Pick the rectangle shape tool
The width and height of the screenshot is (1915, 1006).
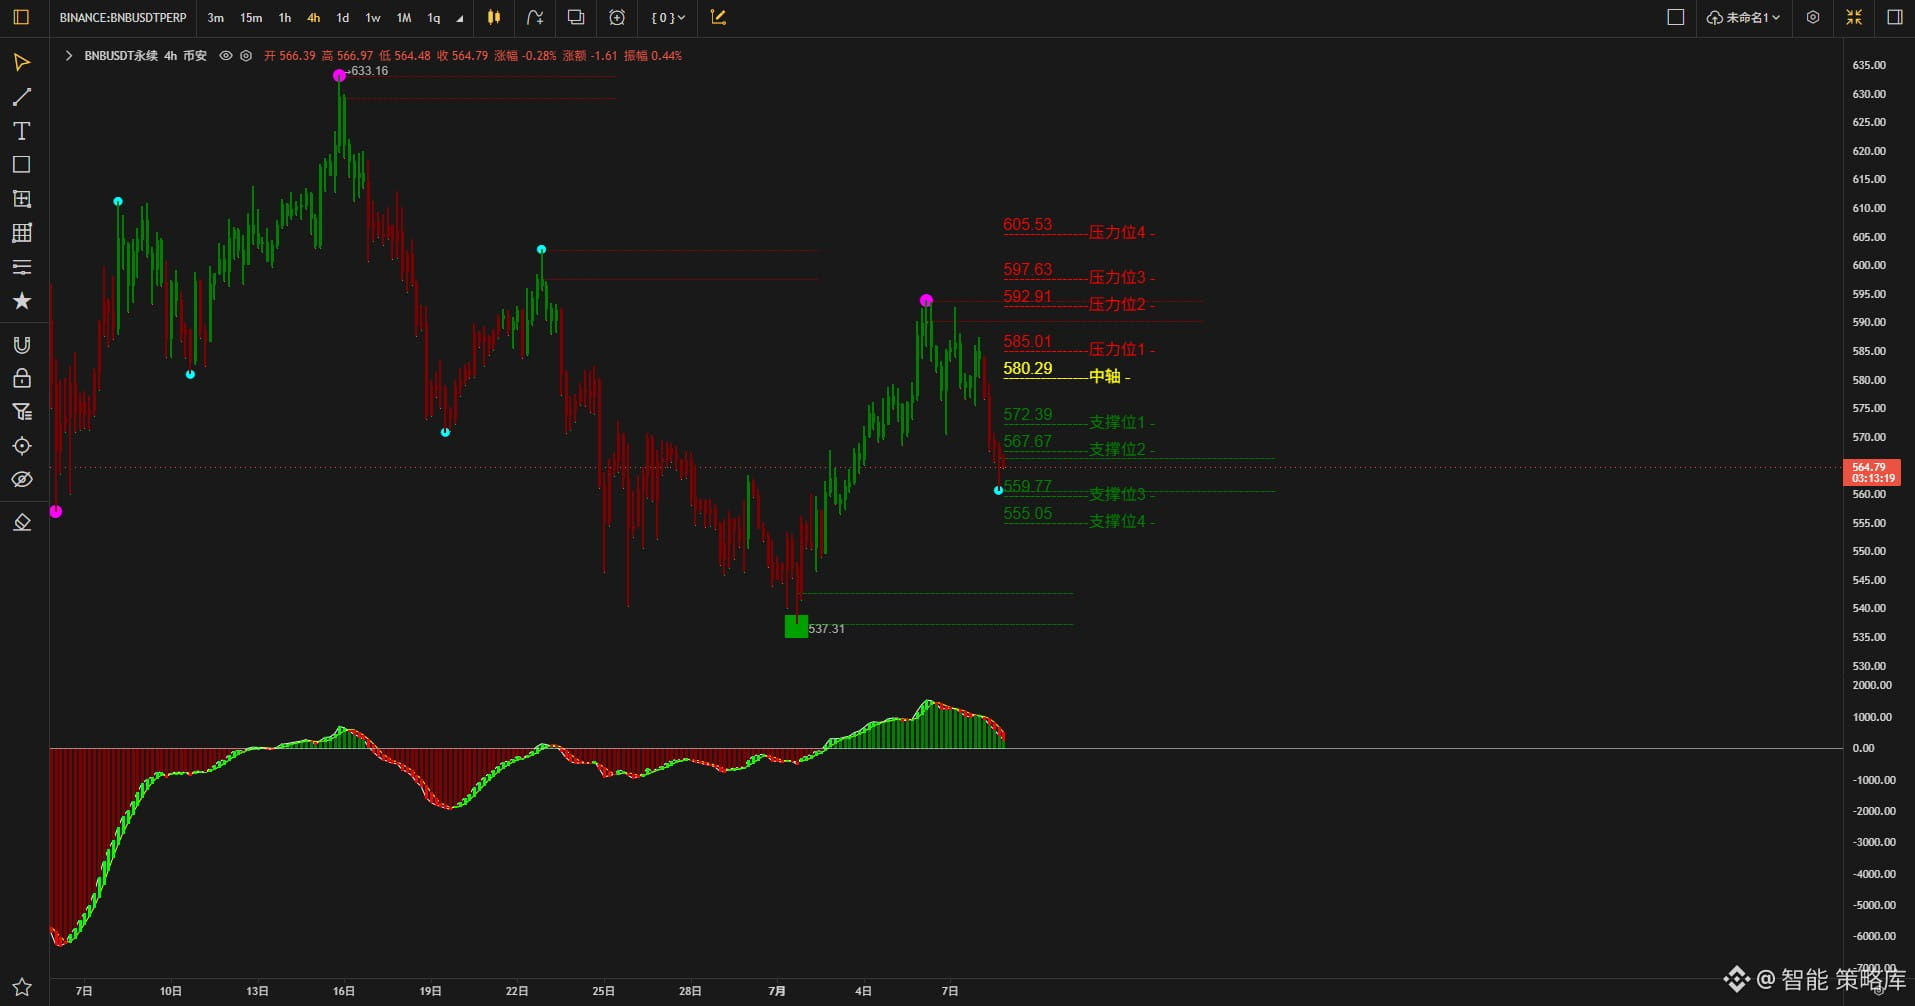[x=21, y=165]
